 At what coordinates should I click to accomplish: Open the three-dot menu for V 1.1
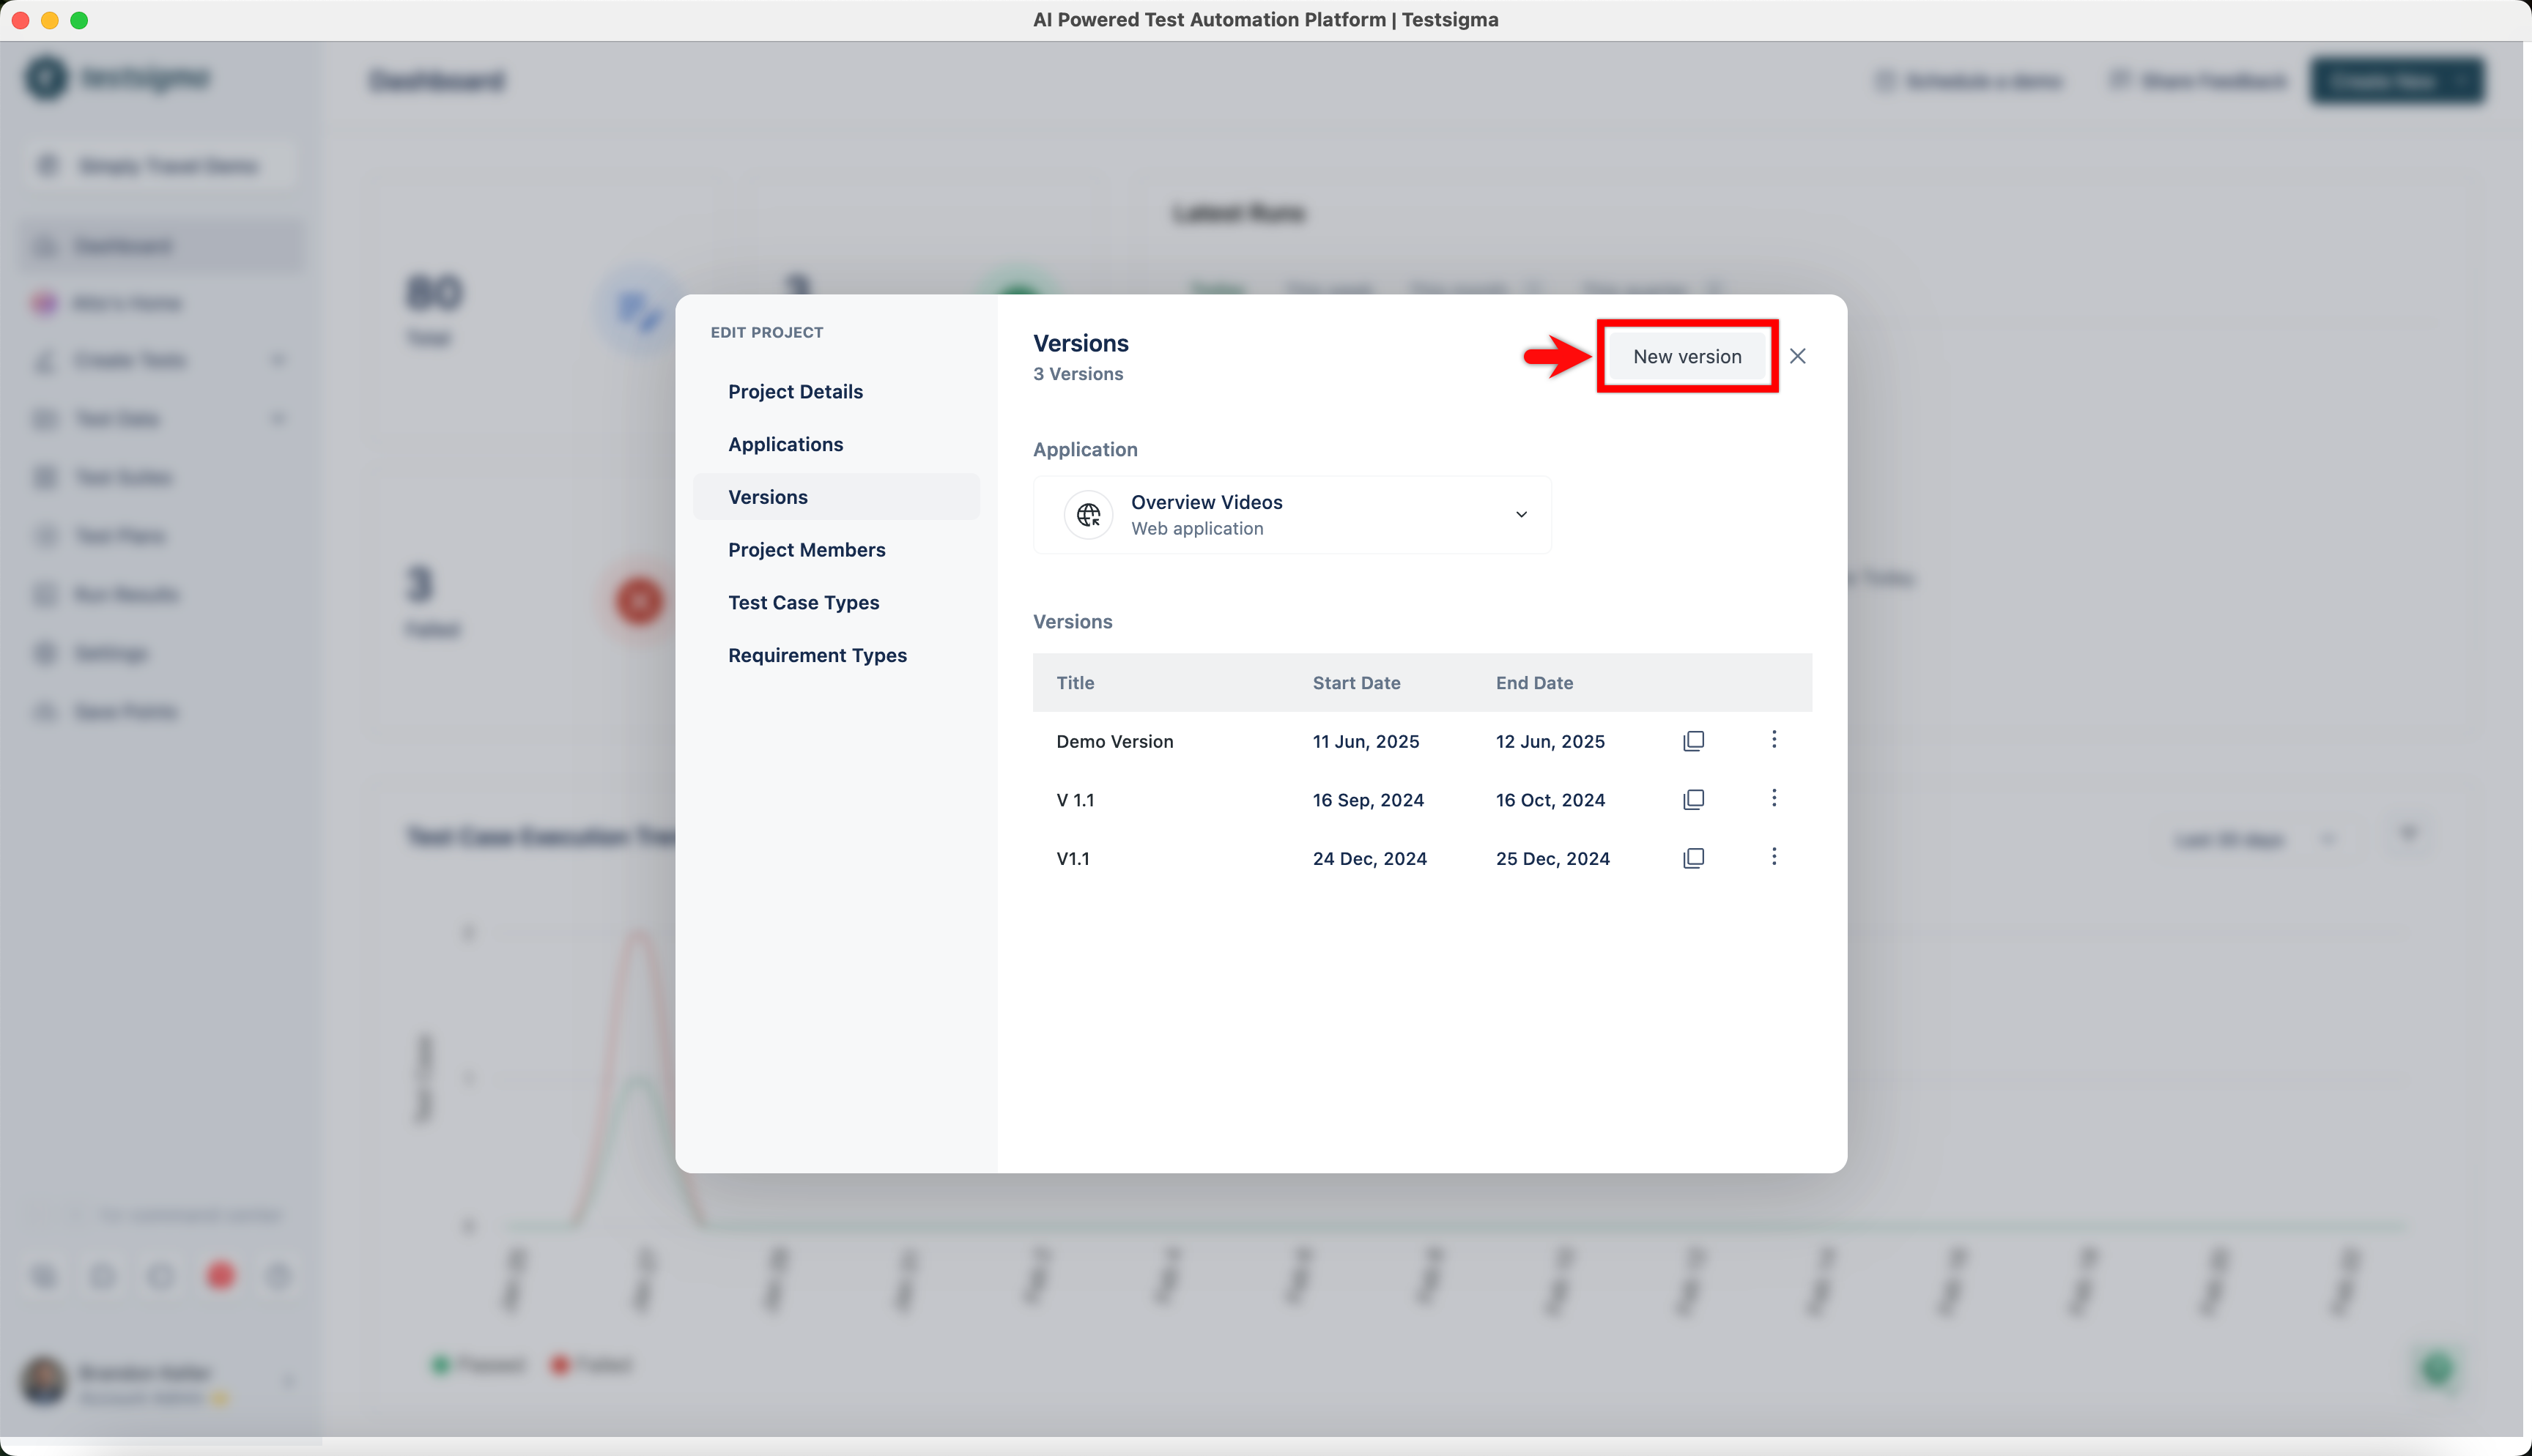click(1774, 798)
